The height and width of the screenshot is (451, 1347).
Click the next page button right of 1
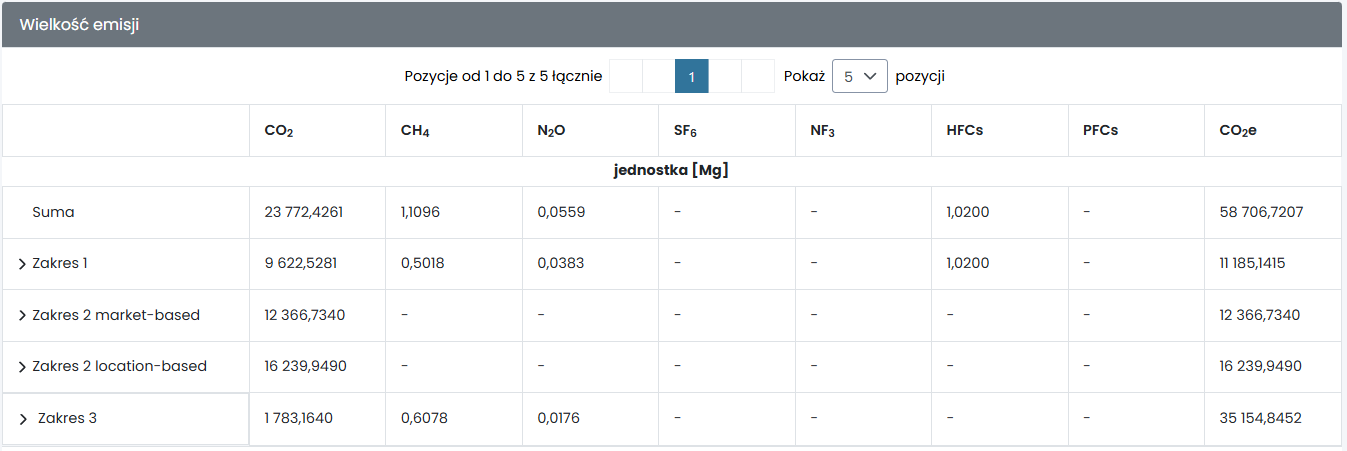[725, 76]
